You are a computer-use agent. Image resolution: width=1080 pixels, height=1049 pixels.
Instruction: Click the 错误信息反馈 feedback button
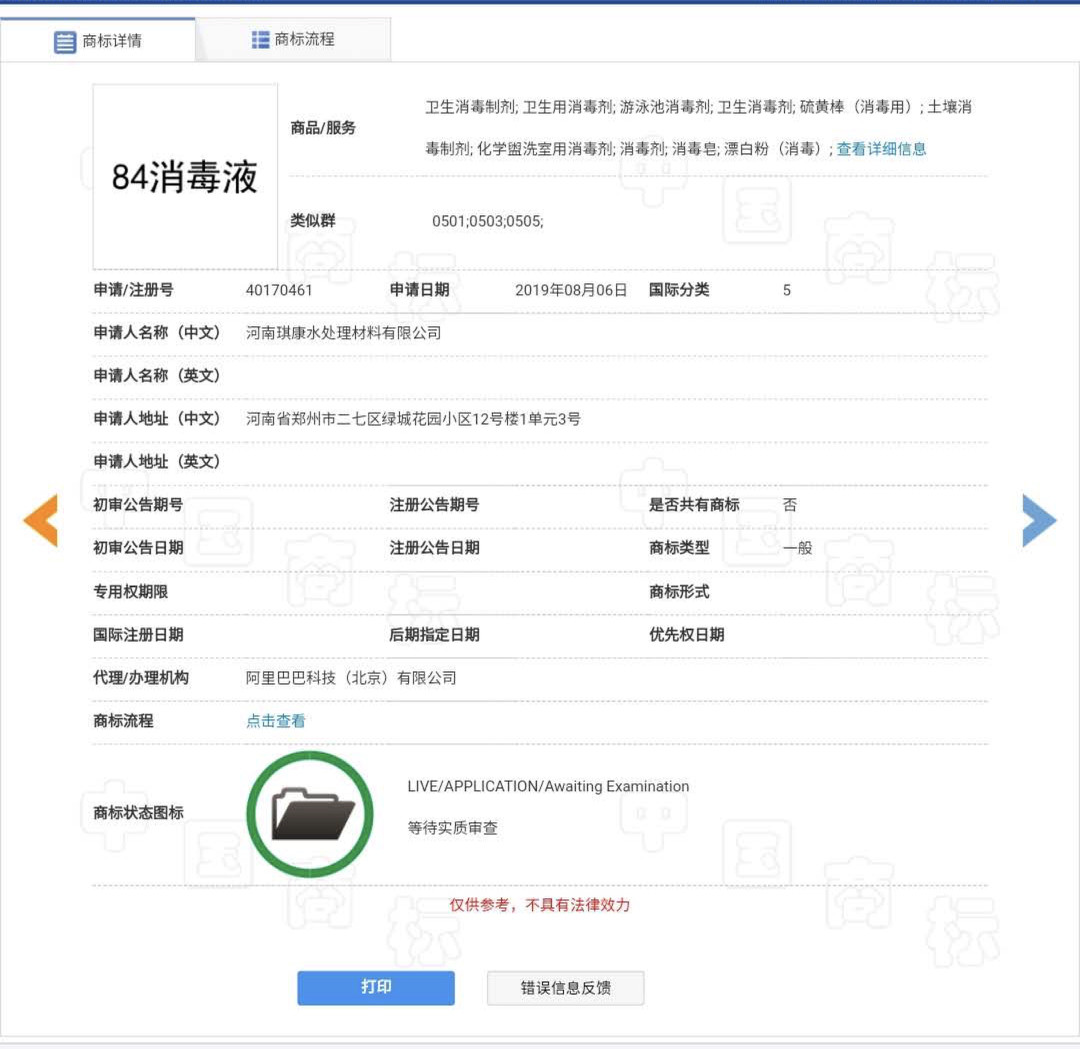coord(565,987)
